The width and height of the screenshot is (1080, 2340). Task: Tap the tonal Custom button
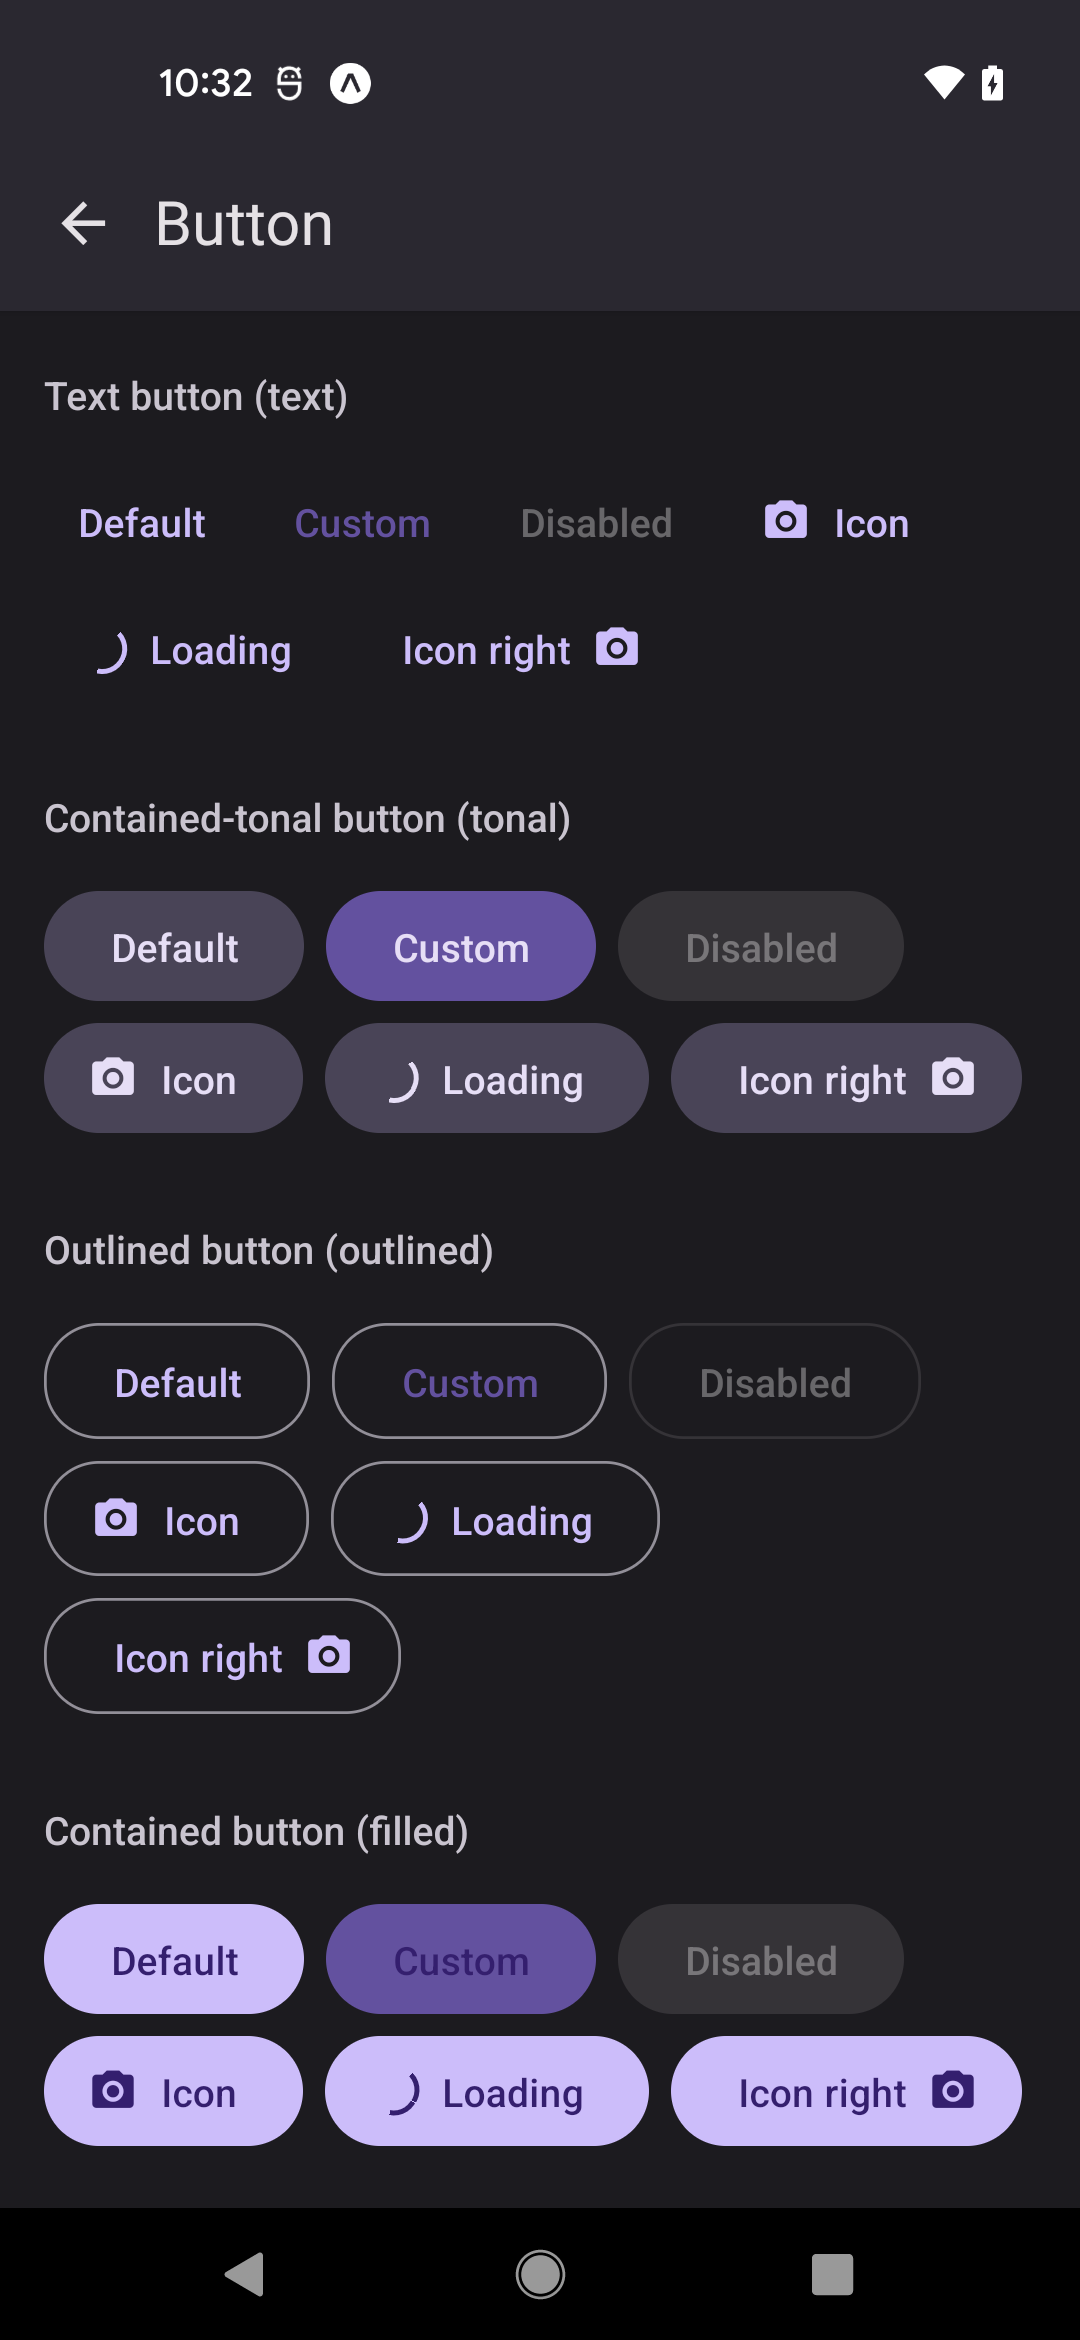[461, 947]
